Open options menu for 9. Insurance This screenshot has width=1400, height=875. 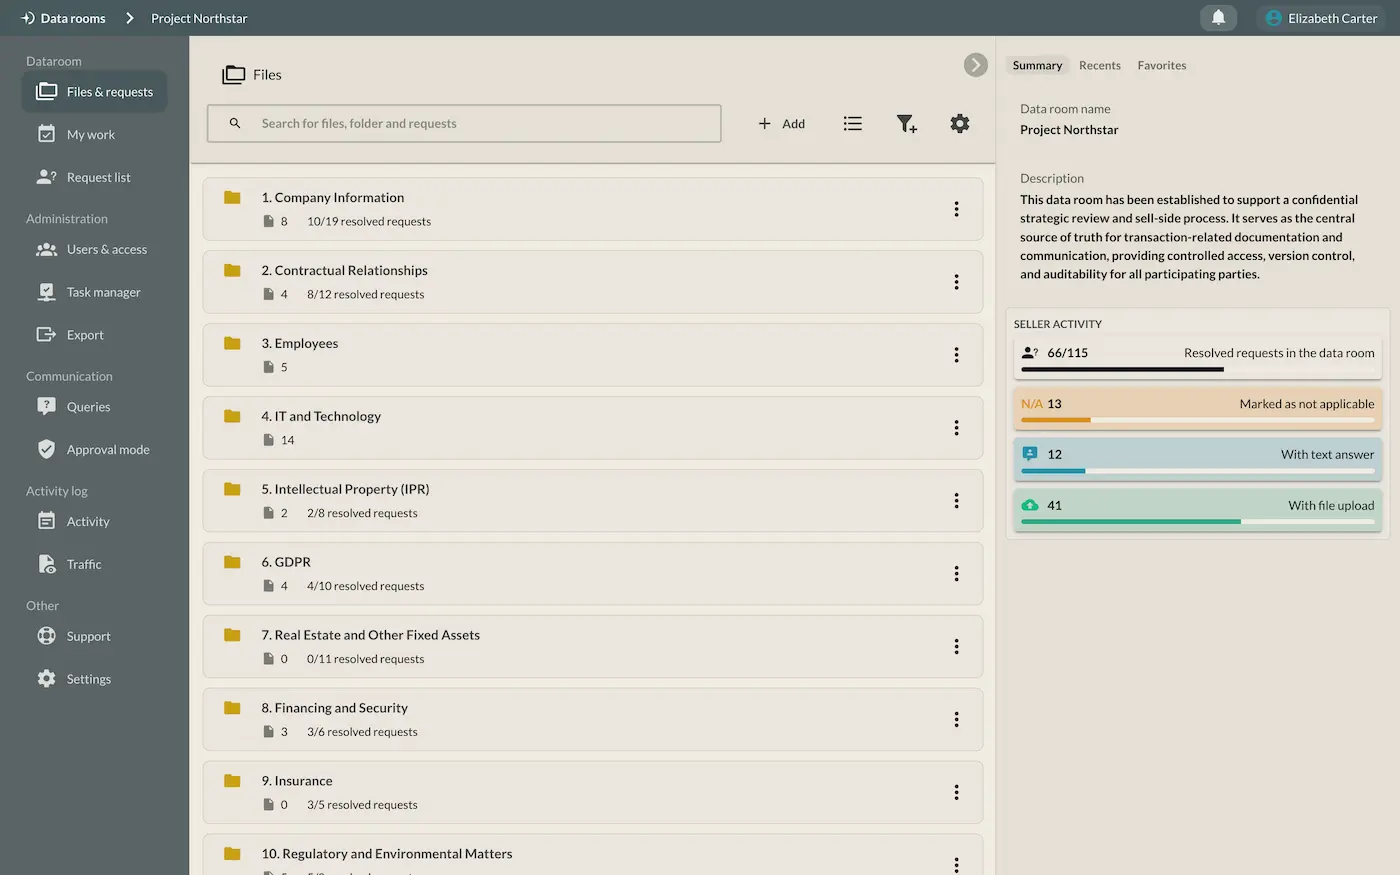[x=956, y=793]
